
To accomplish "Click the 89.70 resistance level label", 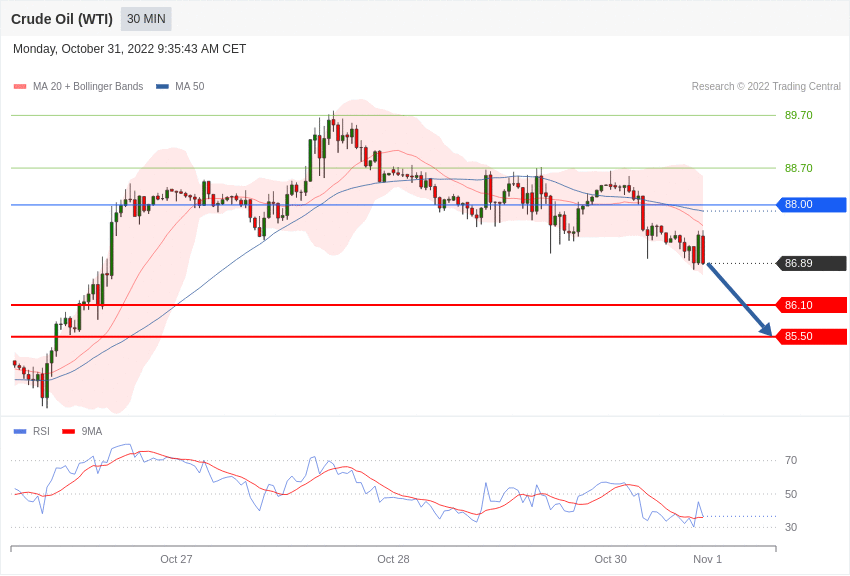I will 798,116.
